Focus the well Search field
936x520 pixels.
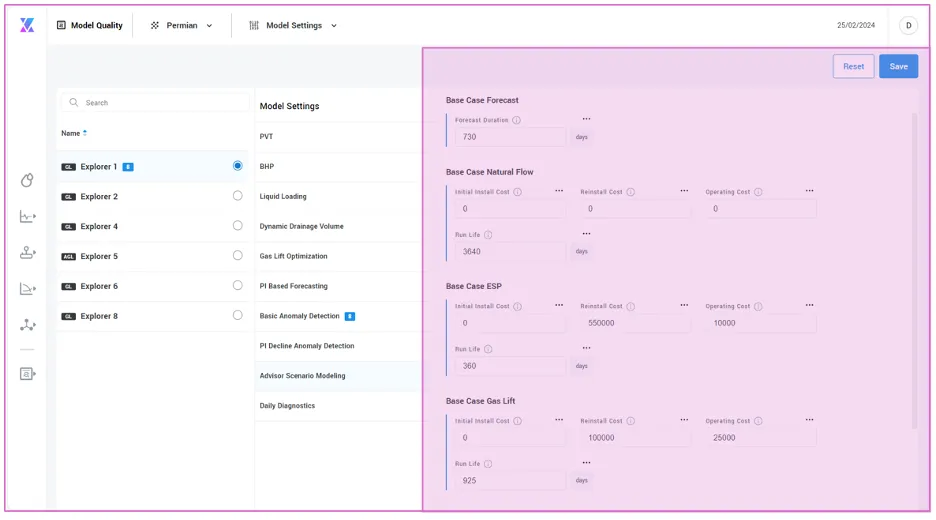pos(155,103)
